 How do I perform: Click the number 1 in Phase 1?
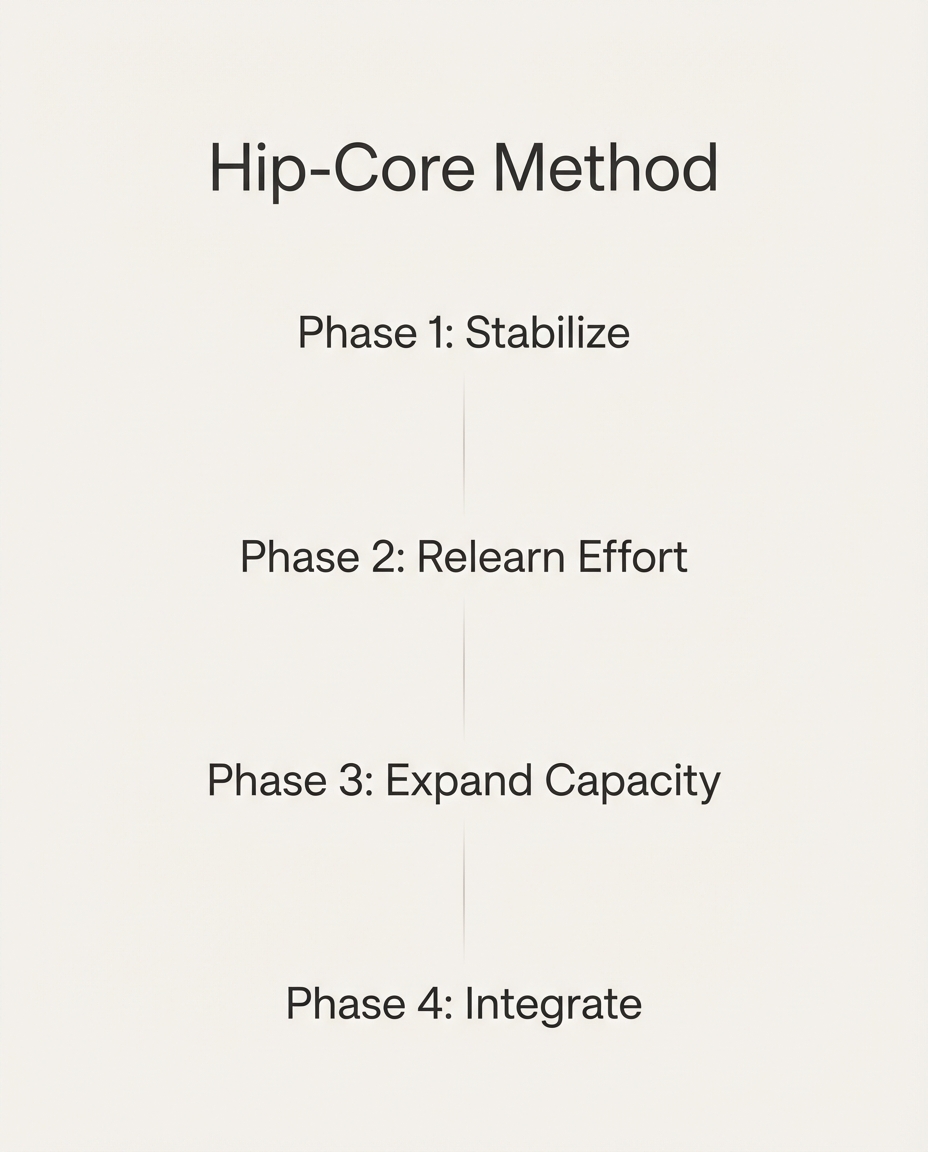tap(439, 333)
